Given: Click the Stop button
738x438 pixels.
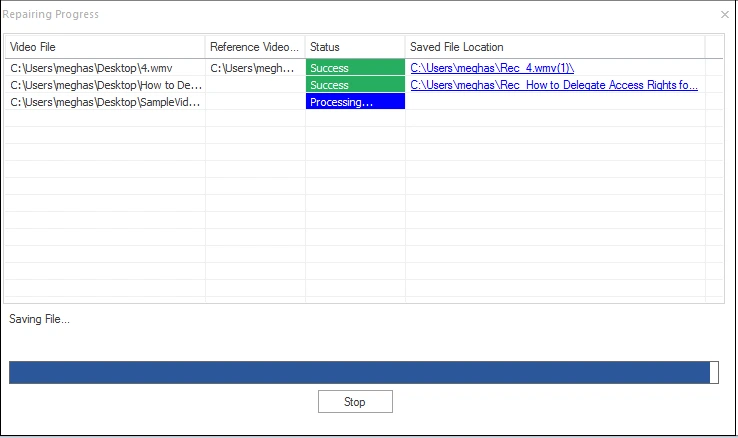Looking at the screenshot, I should pyautogui.click(x=355, y=402).
